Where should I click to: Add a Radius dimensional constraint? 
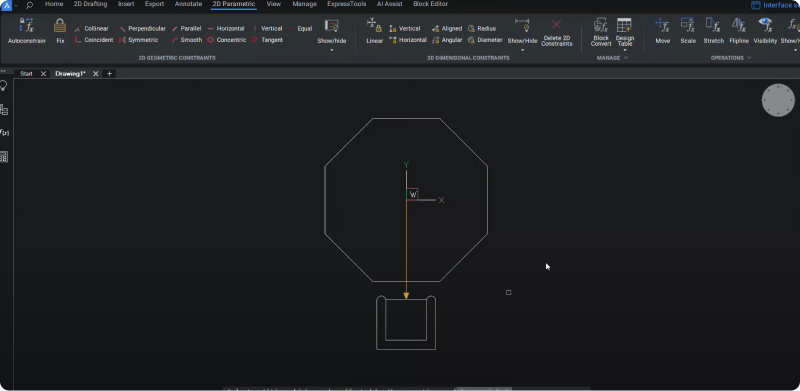(x=482, y=29)
